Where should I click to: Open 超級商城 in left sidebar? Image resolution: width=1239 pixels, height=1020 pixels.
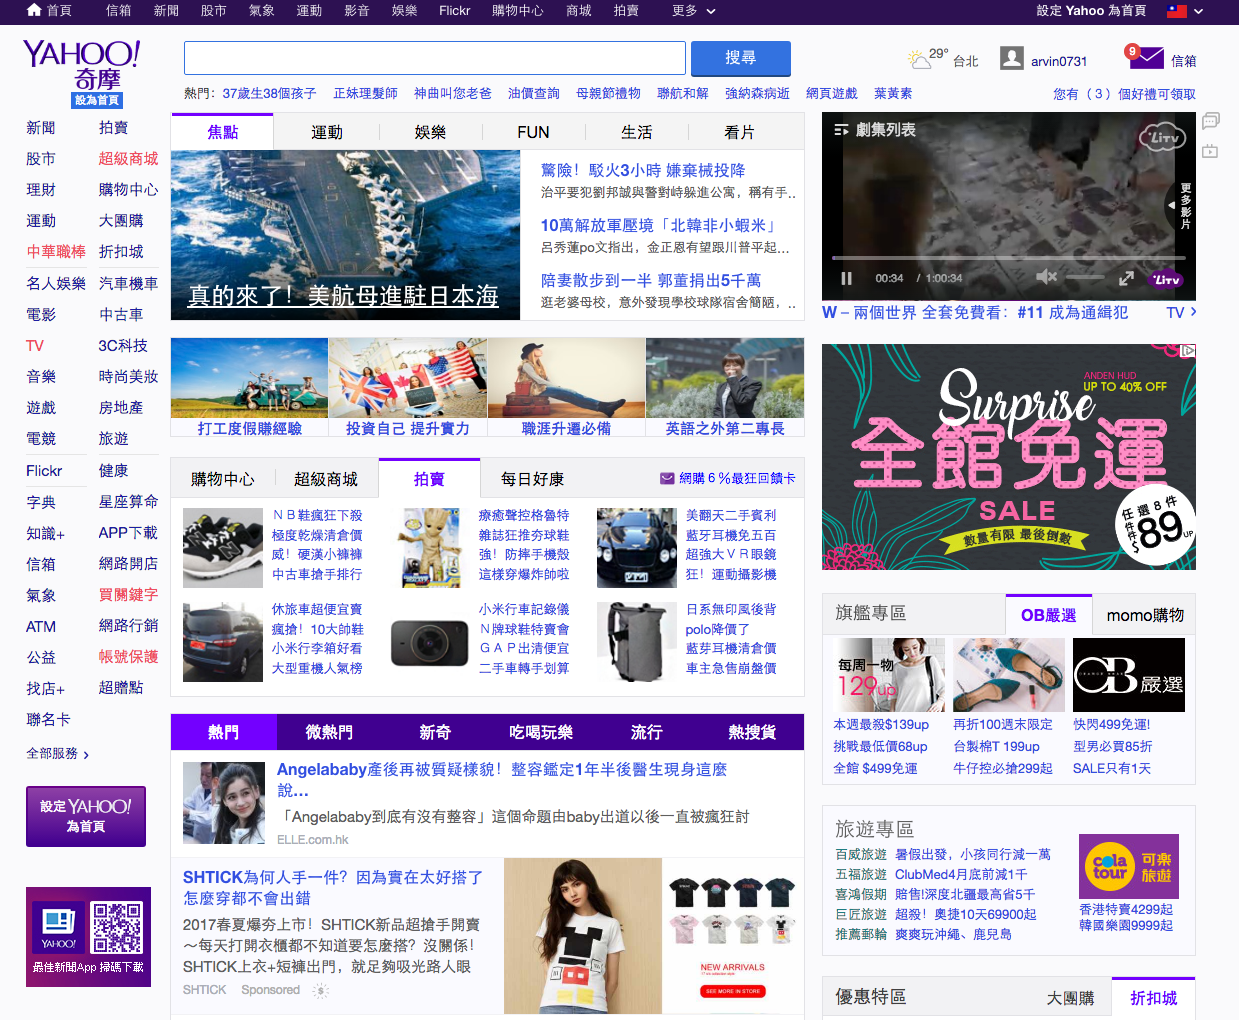pyautogui.click(x=128, y=159)
